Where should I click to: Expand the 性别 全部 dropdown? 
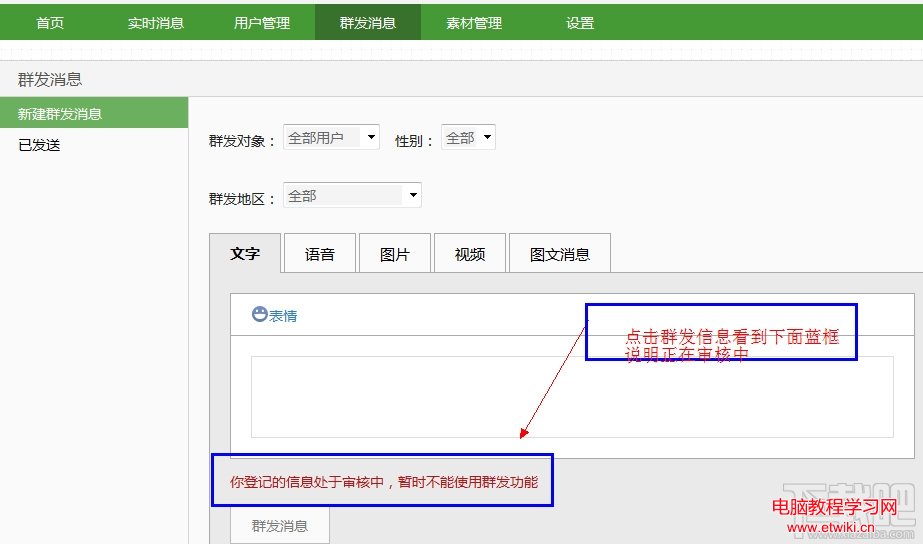click(x=469, y=137)
